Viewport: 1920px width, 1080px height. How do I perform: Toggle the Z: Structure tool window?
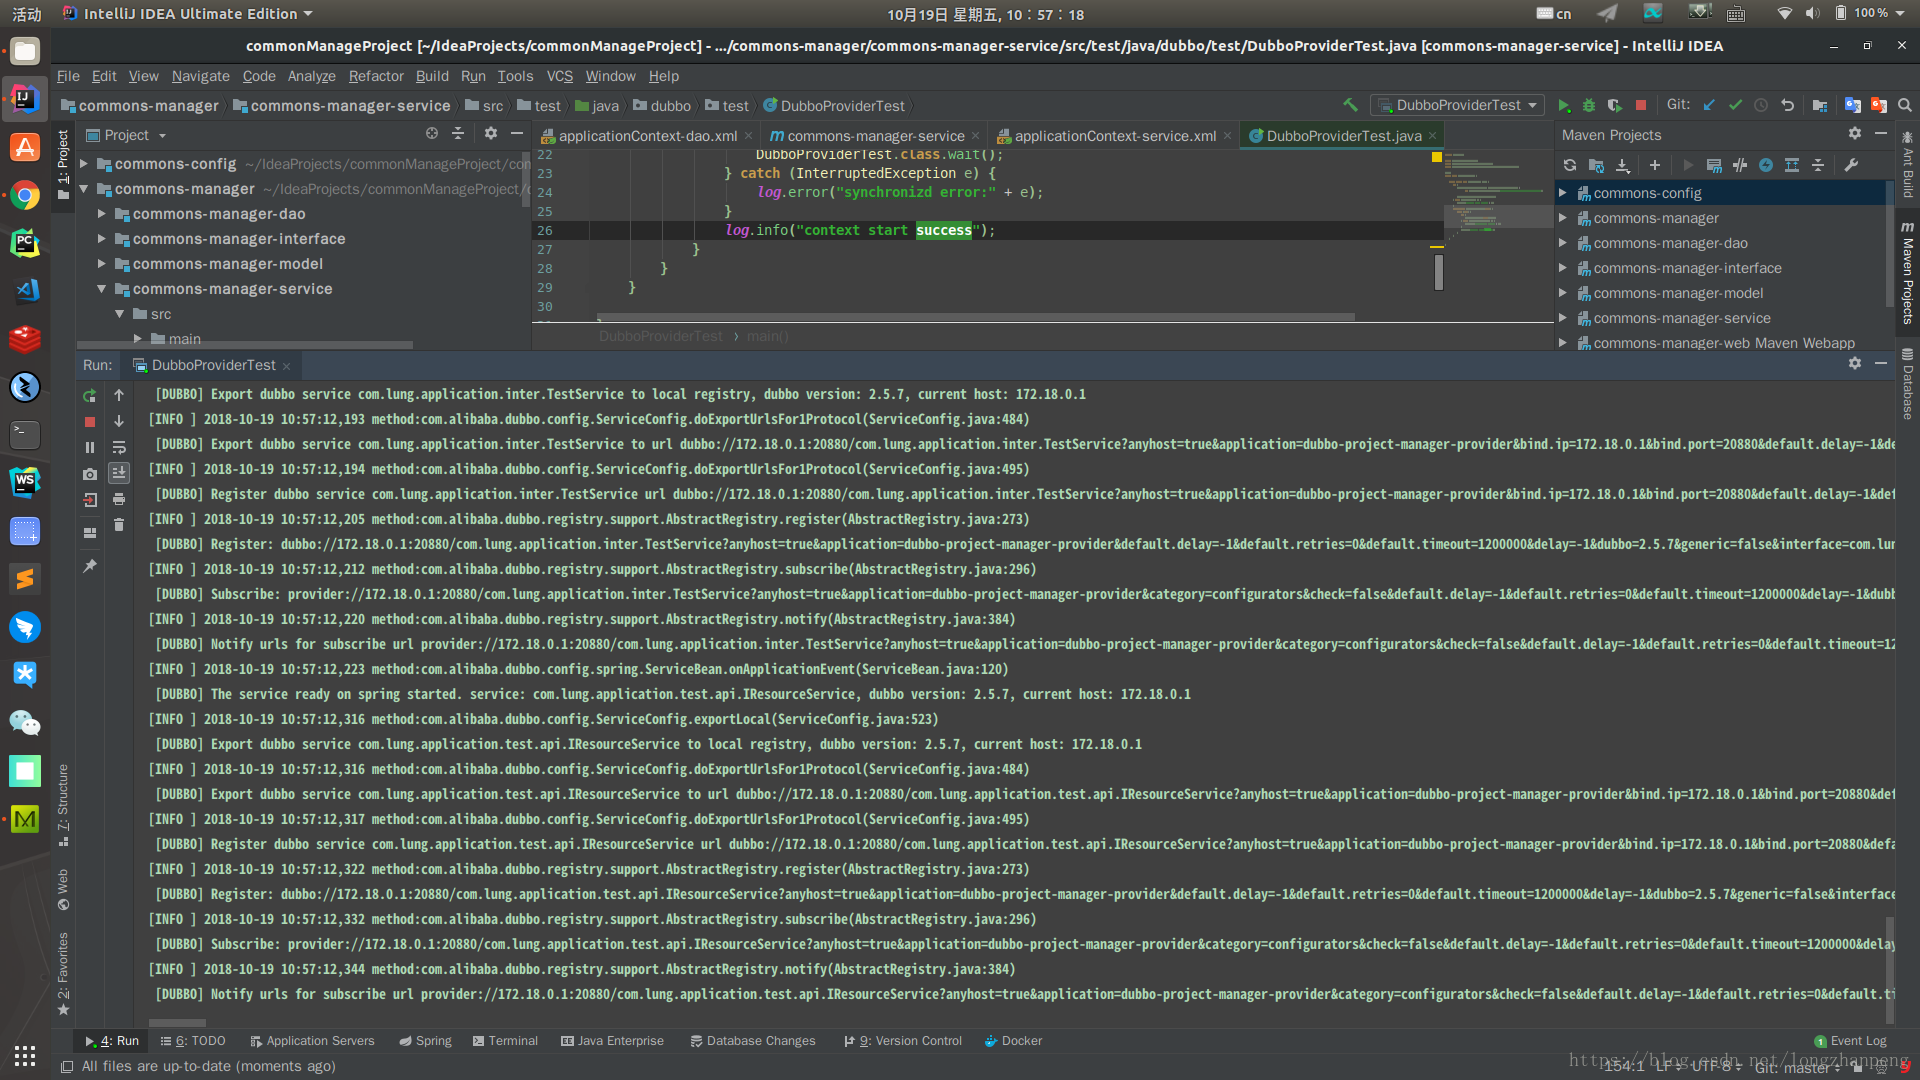(x=63, y=806)
